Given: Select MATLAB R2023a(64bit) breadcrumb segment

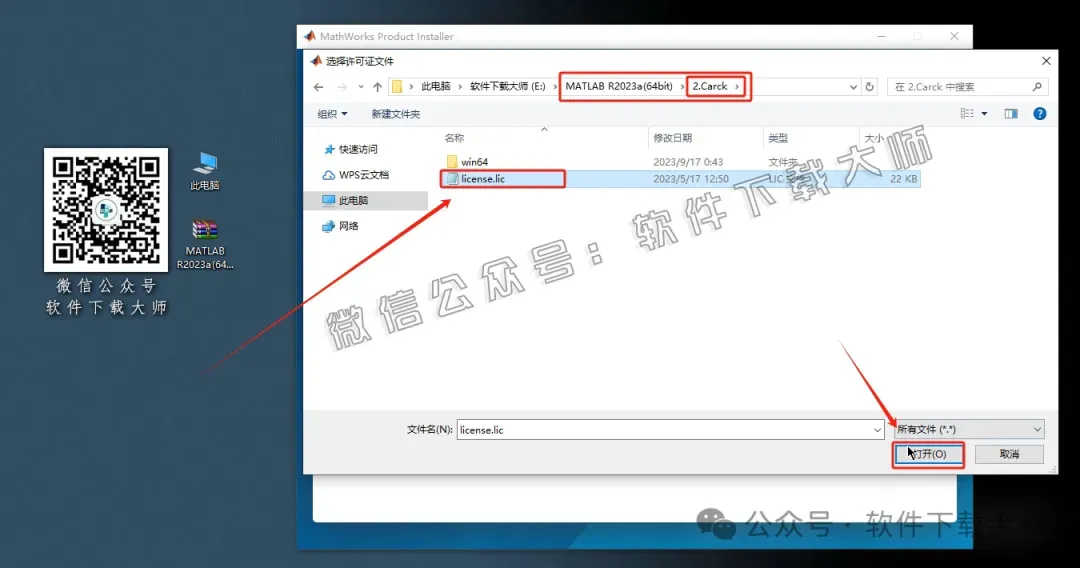Looking at the screenshot, I should point(619,86).
